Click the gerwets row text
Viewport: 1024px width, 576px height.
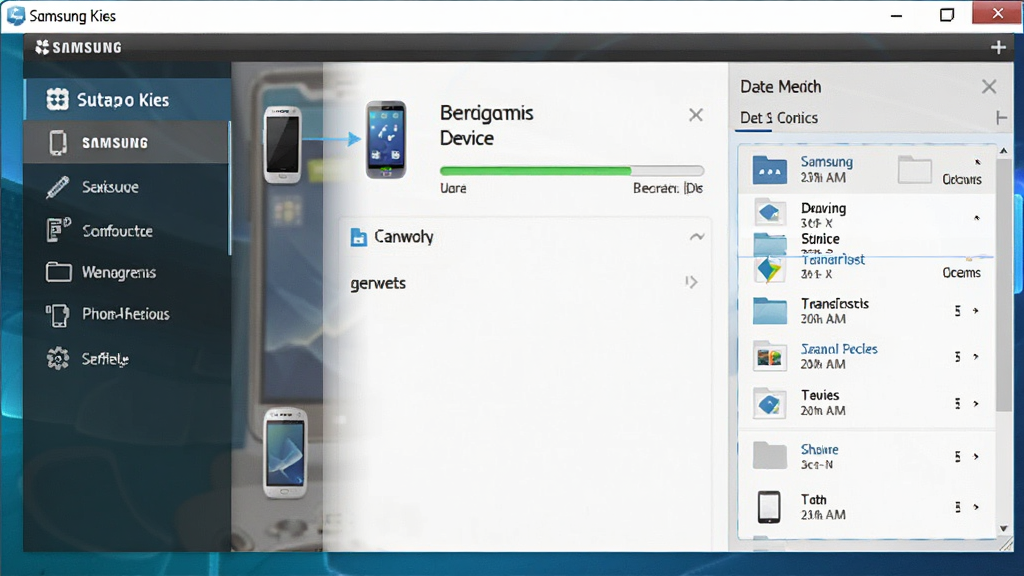(378, 283)
